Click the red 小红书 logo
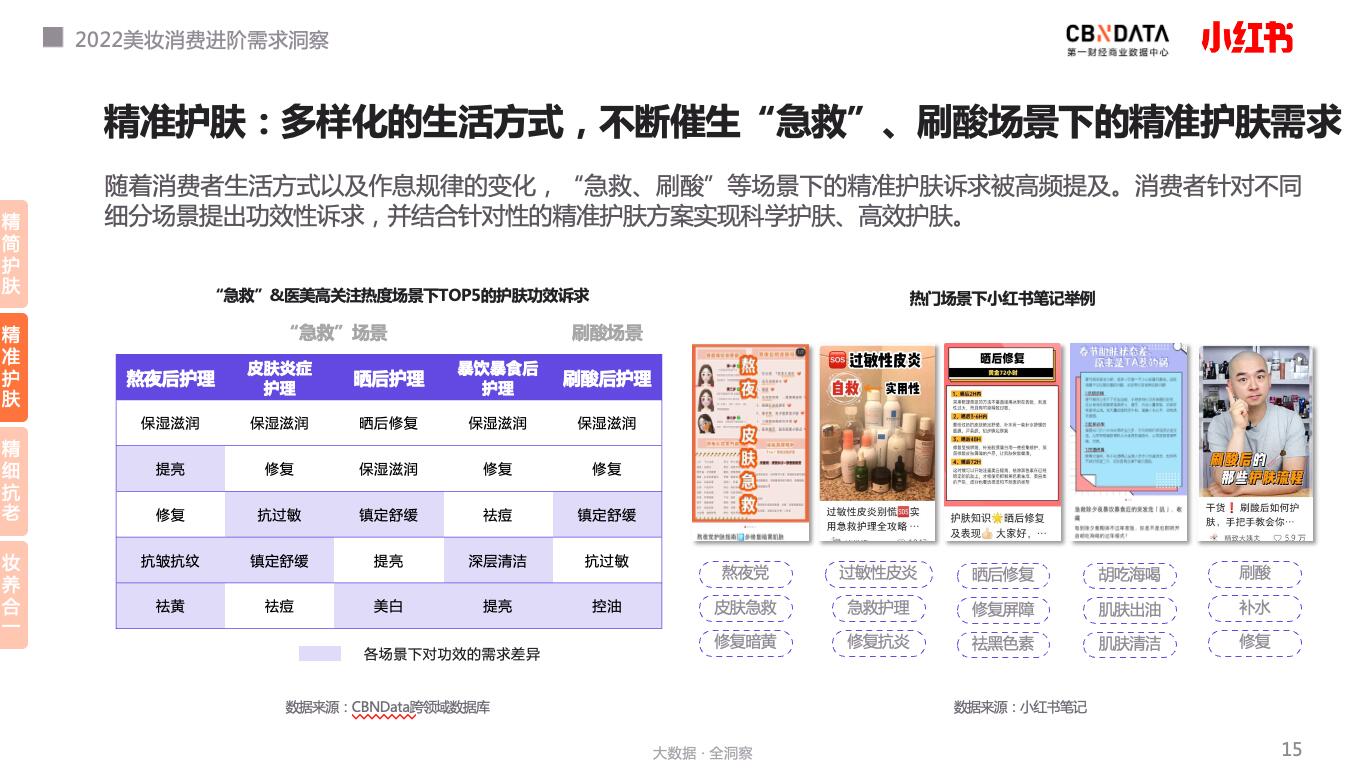The width and height of the screenshot is (1356, 772). [1246, 38]
